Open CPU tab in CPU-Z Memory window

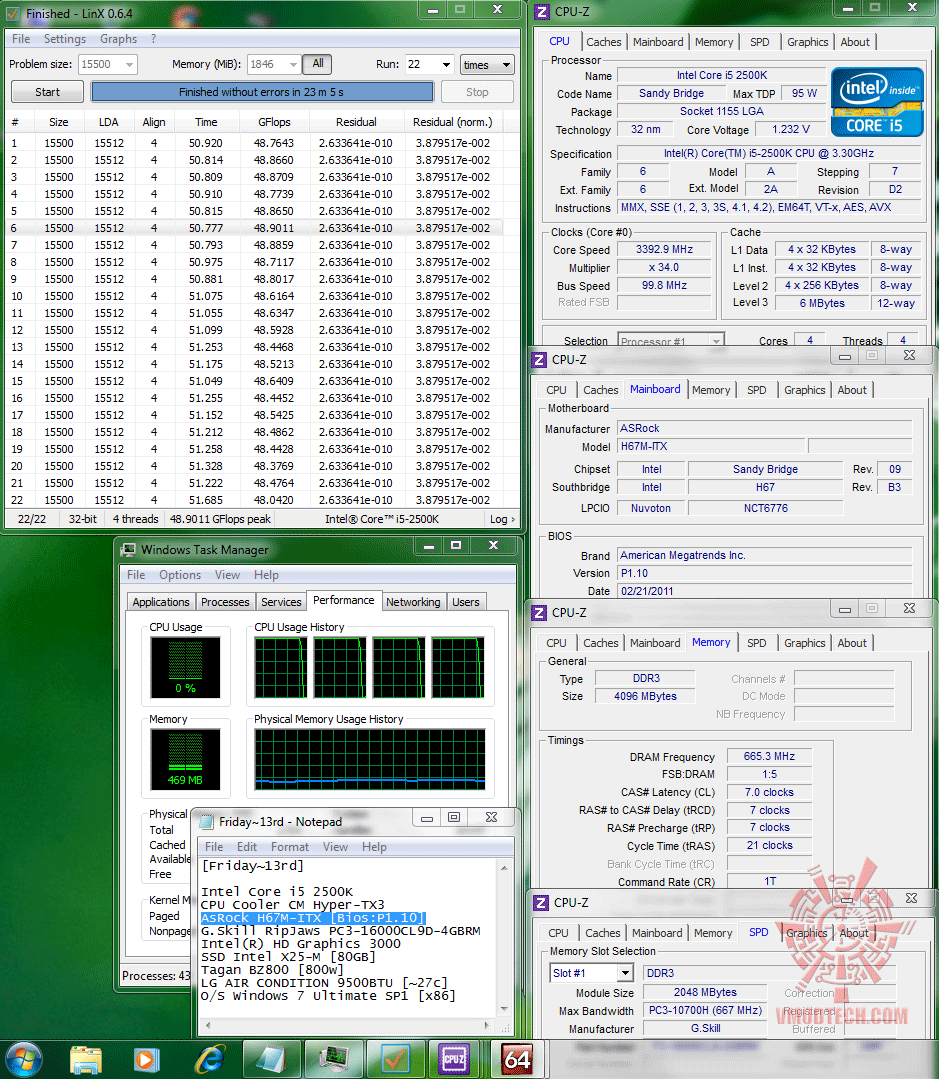point(557,643)
